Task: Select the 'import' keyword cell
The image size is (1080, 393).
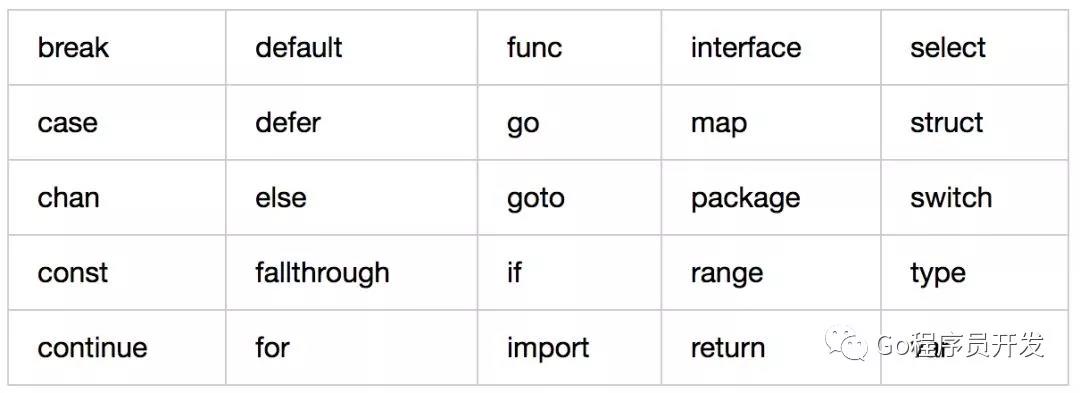Action: click(569, 347)
